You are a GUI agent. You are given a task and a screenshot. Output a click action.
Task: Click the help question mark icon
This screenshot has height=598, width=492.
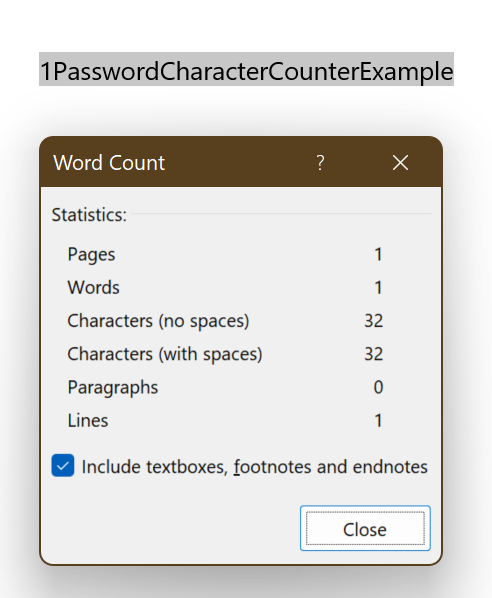point(320,163)
